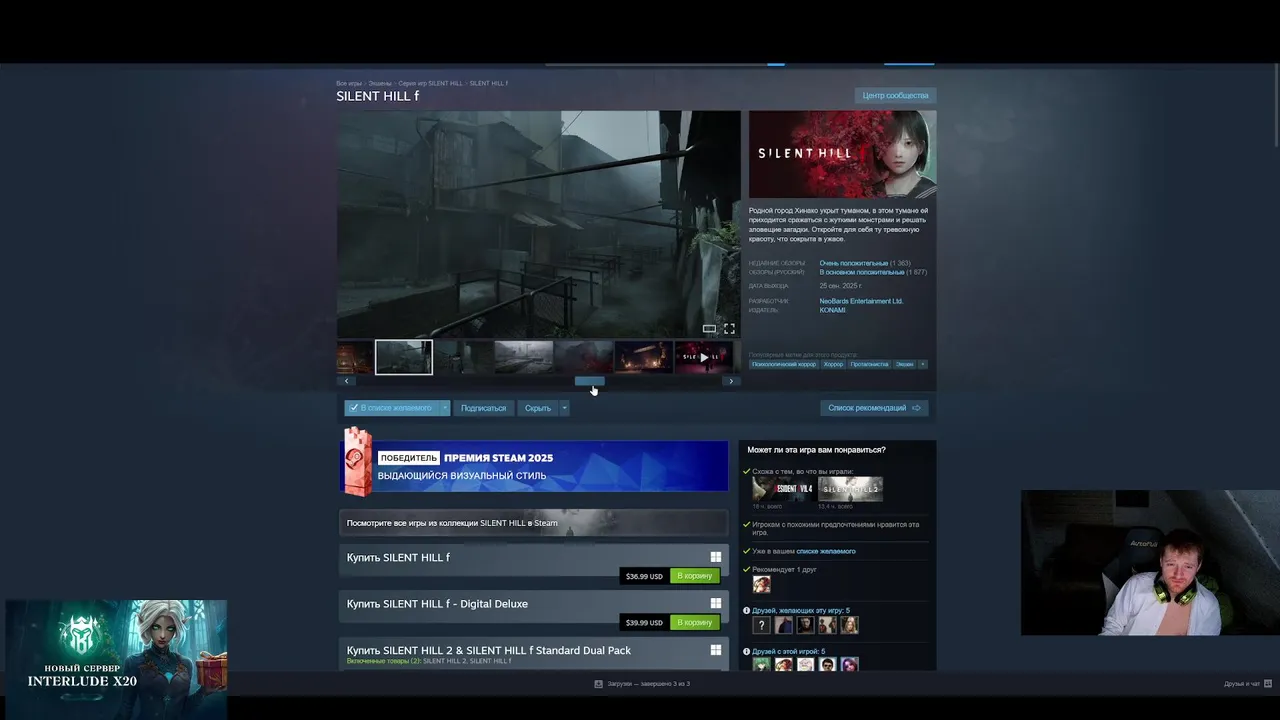Image resolution: width=1280 pixels, height=720 pixels.
Task: Open downloads icon in bottom status bar
Action: tap(598, 684)
